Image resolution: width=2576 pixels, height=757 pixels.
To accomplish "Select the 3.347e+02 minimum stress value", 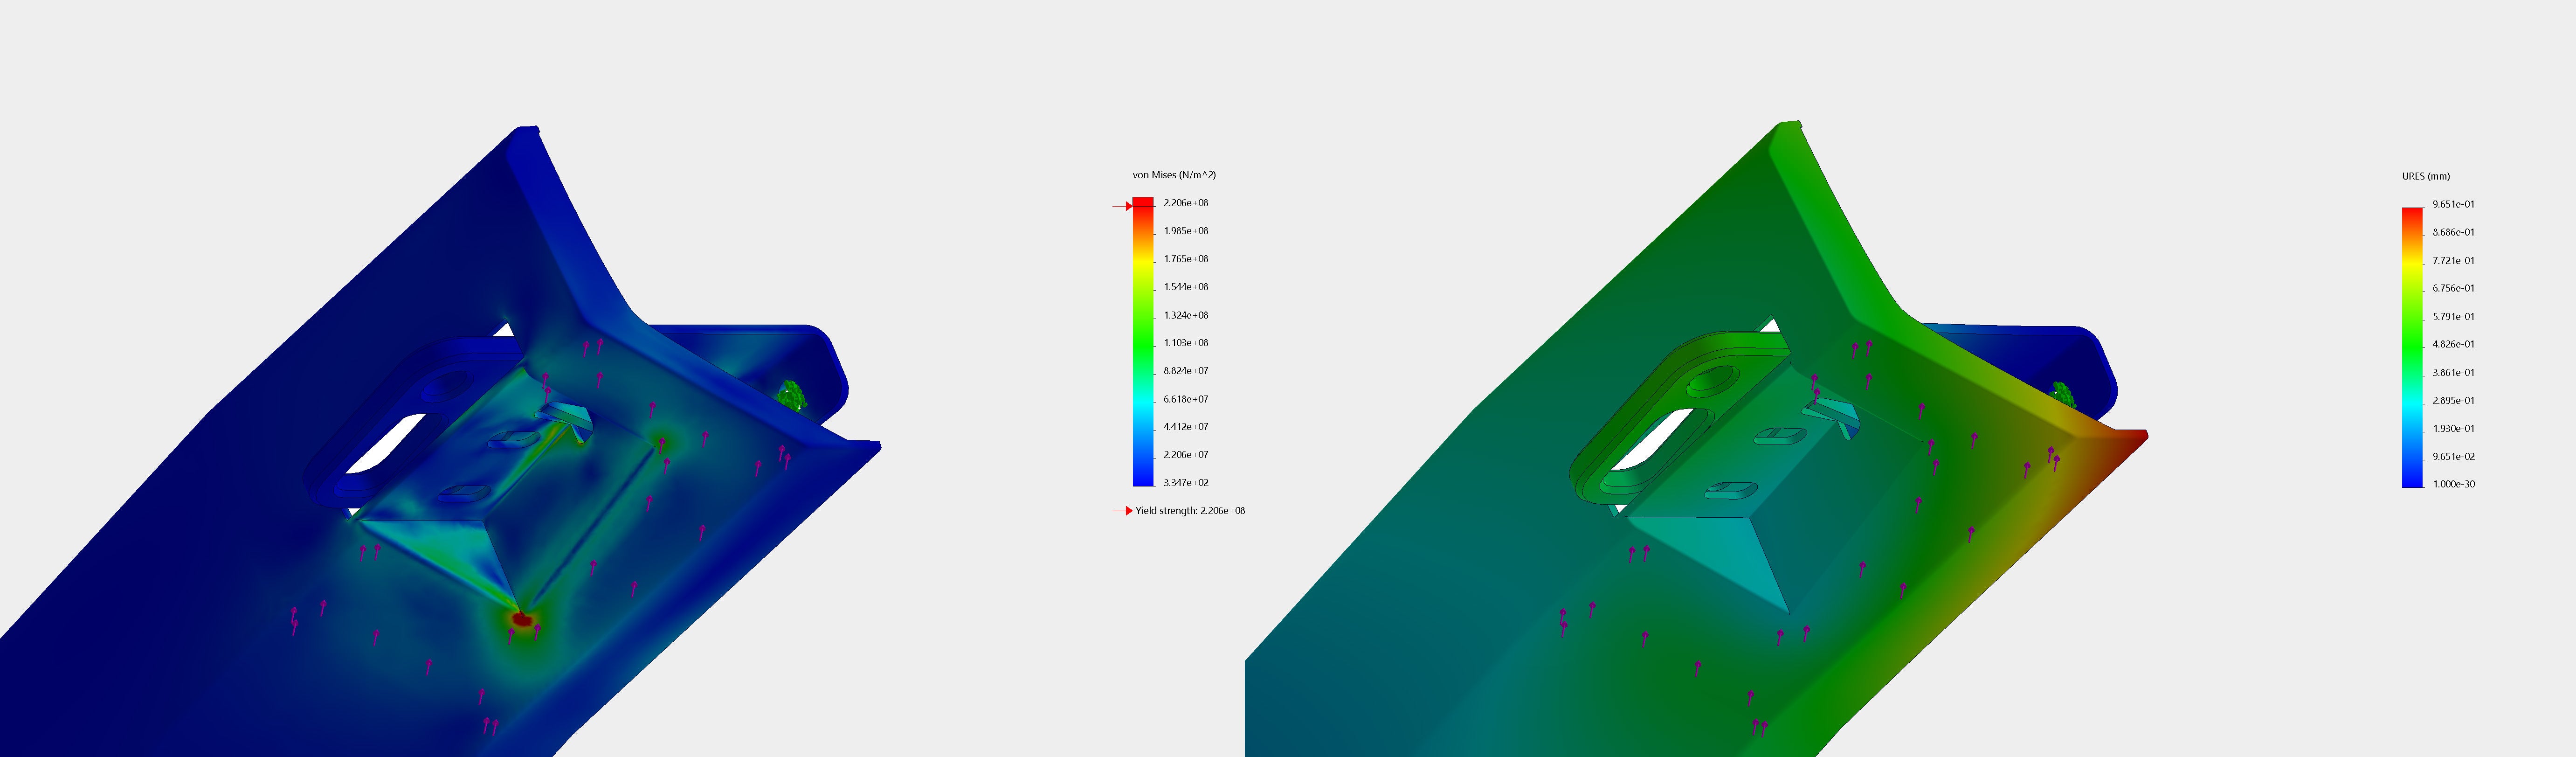I will pos(1186,483).
